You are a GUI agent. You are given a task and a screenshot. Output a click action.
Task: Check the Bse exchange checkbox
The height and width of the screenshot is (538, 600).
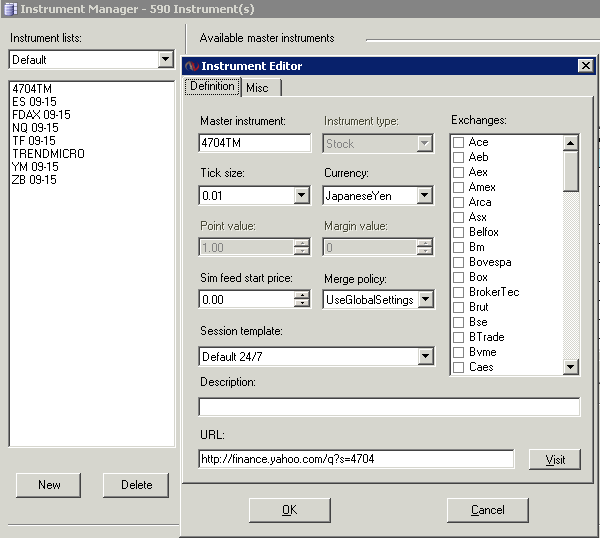point(458,322)
